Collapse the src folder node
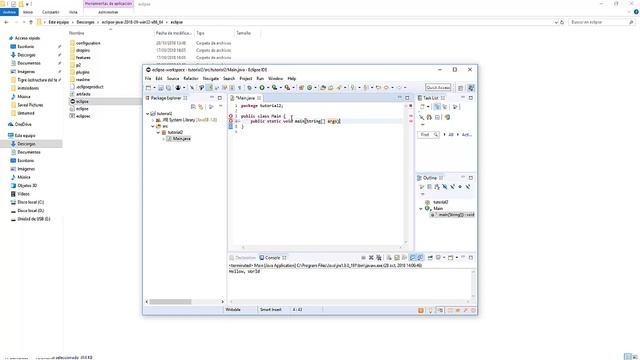 coord(153,126)
